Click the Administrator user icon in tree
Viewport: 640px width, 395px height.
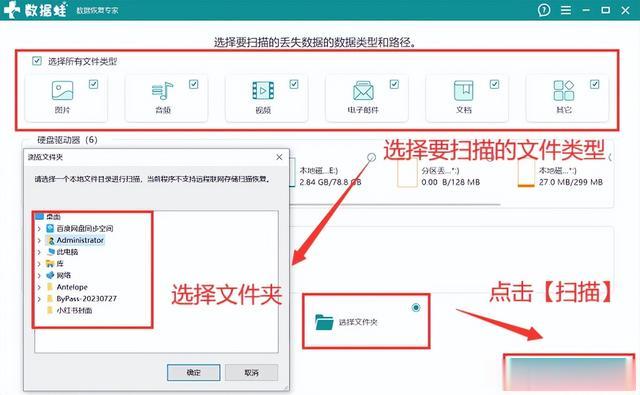51,240
